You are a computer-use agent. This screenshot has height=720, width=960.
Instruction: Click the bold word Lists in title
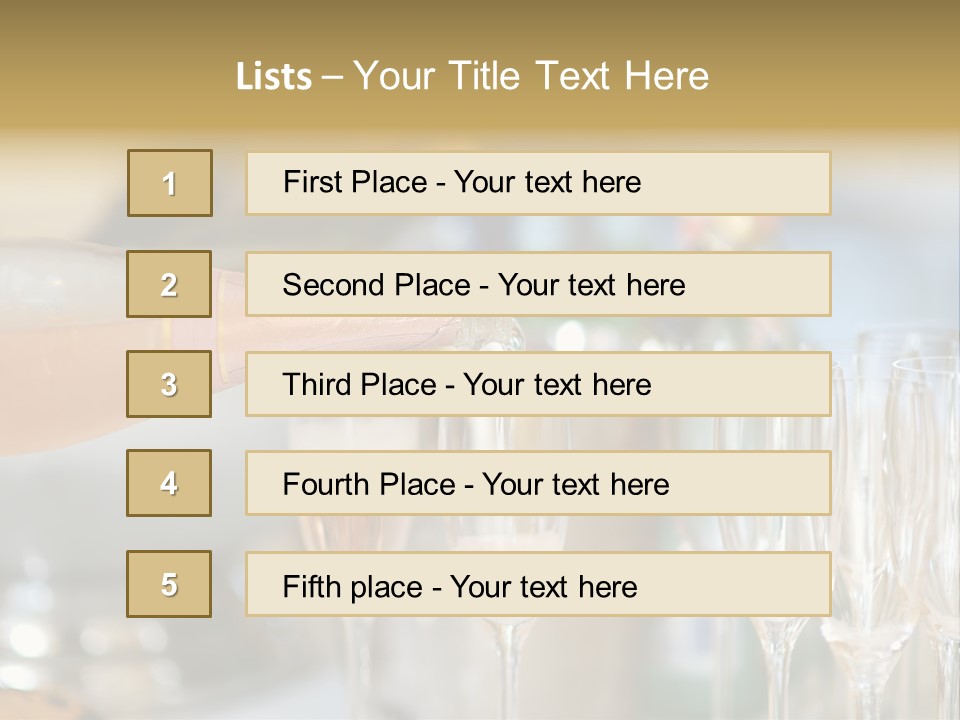[x=274, y=77]
